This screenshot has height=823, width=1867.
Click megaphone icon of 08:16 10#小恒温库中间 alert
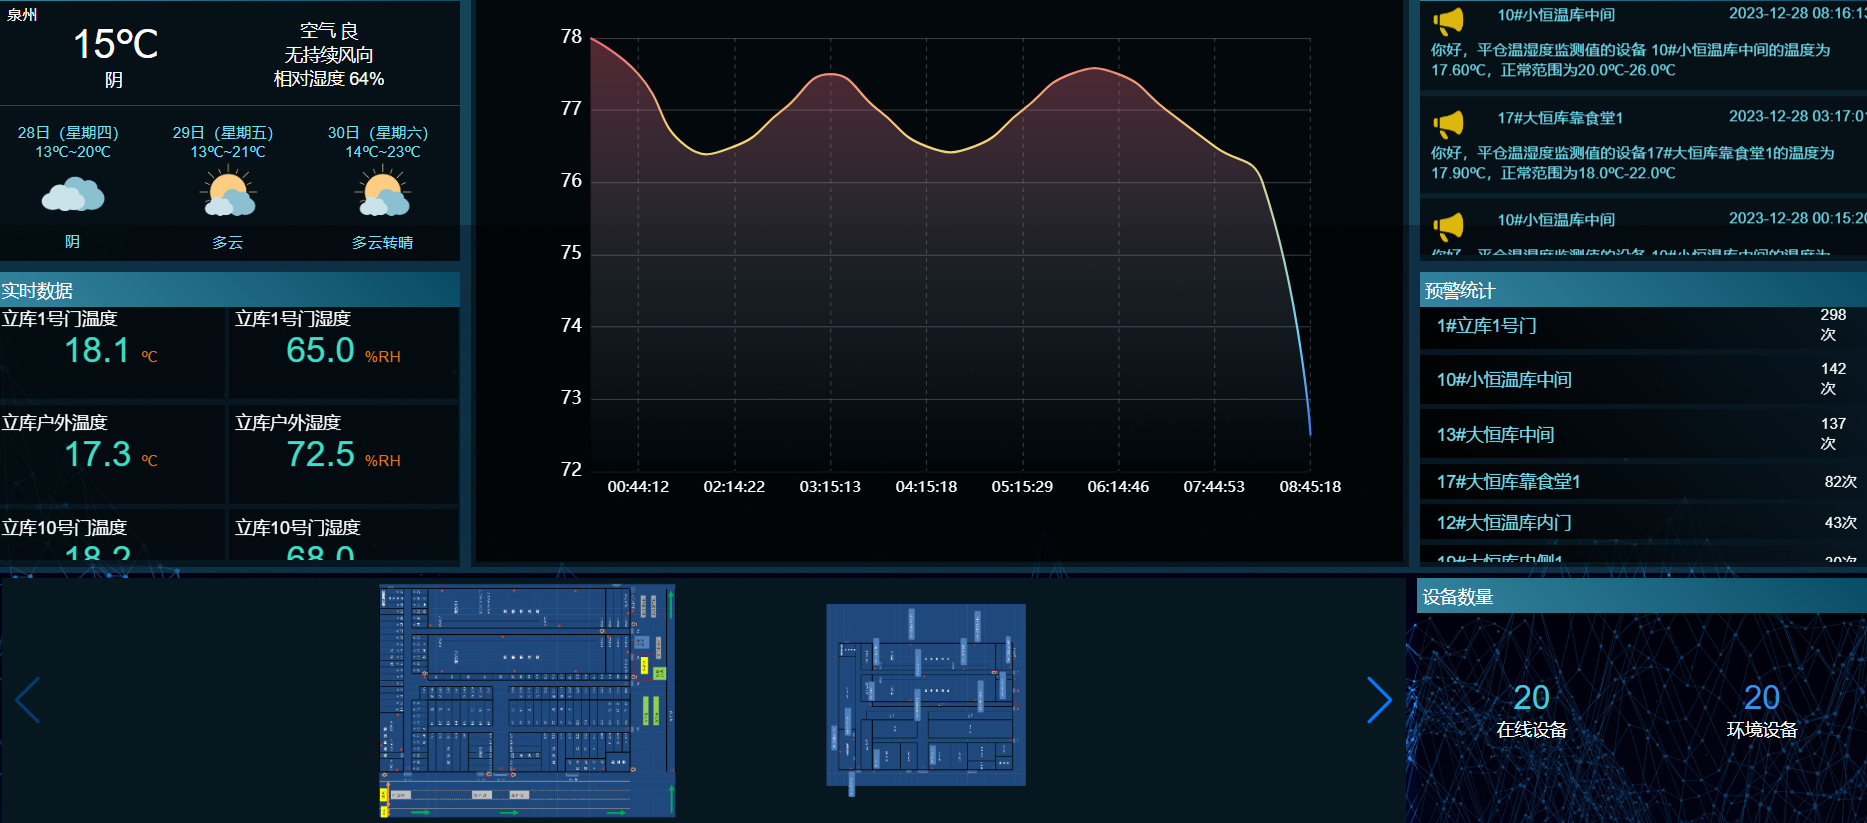pyautogui.click(x=1448, y=20)
